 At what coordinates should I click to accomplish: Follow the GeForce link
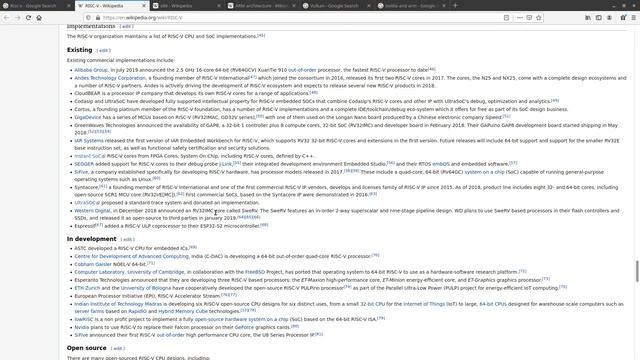(x=244, y=327)
